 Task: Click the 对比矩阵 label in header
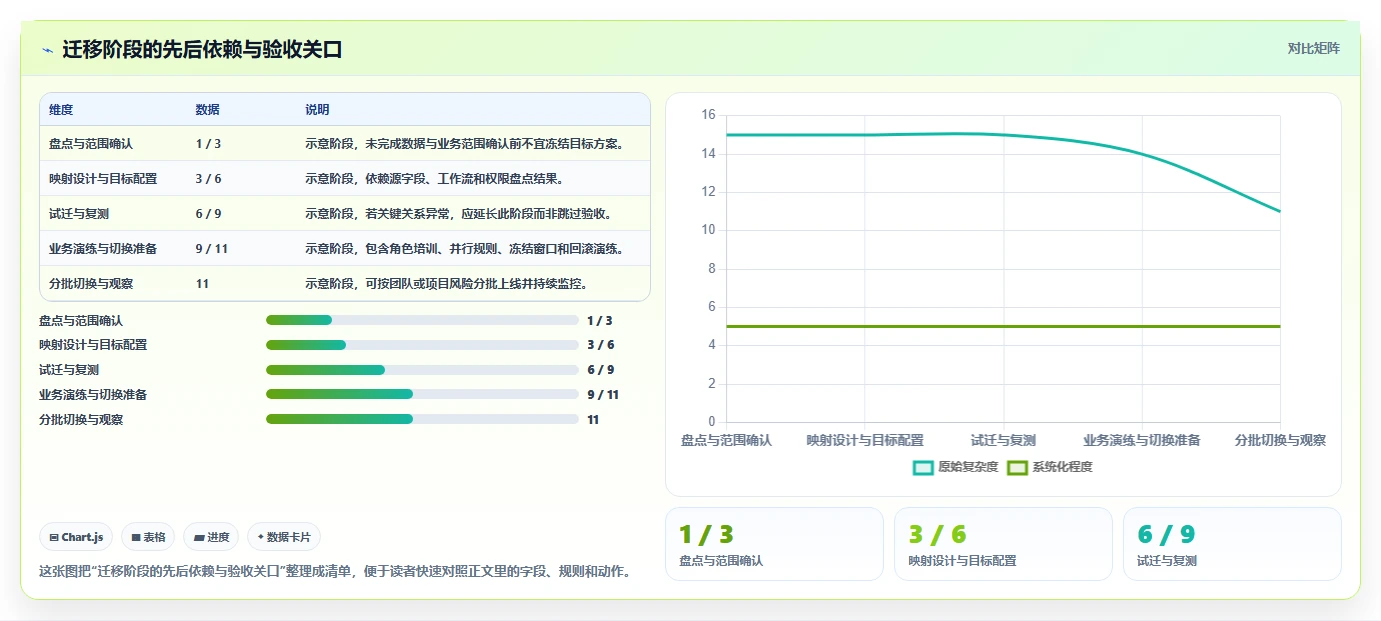[x=1313, y=48]
